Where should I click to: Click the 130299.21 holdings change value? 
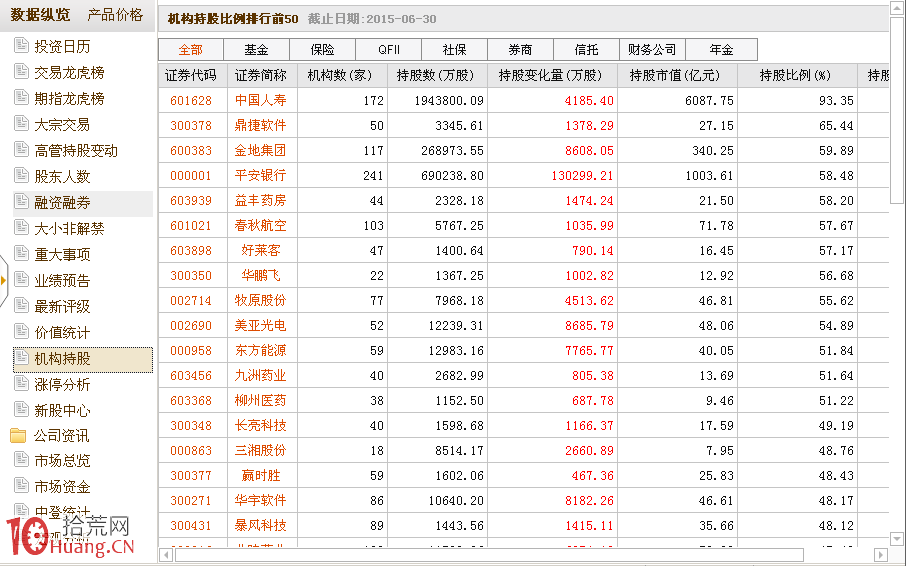coord(582,176)
